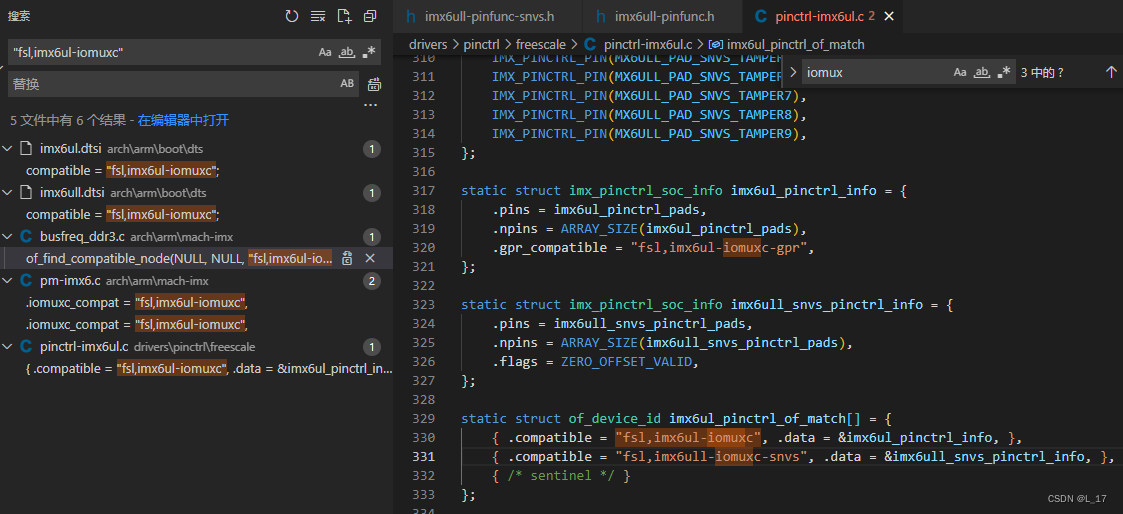Collapse the imx6ul.dtsi result group
1123x514 pixels.
[x=8, y=149]
